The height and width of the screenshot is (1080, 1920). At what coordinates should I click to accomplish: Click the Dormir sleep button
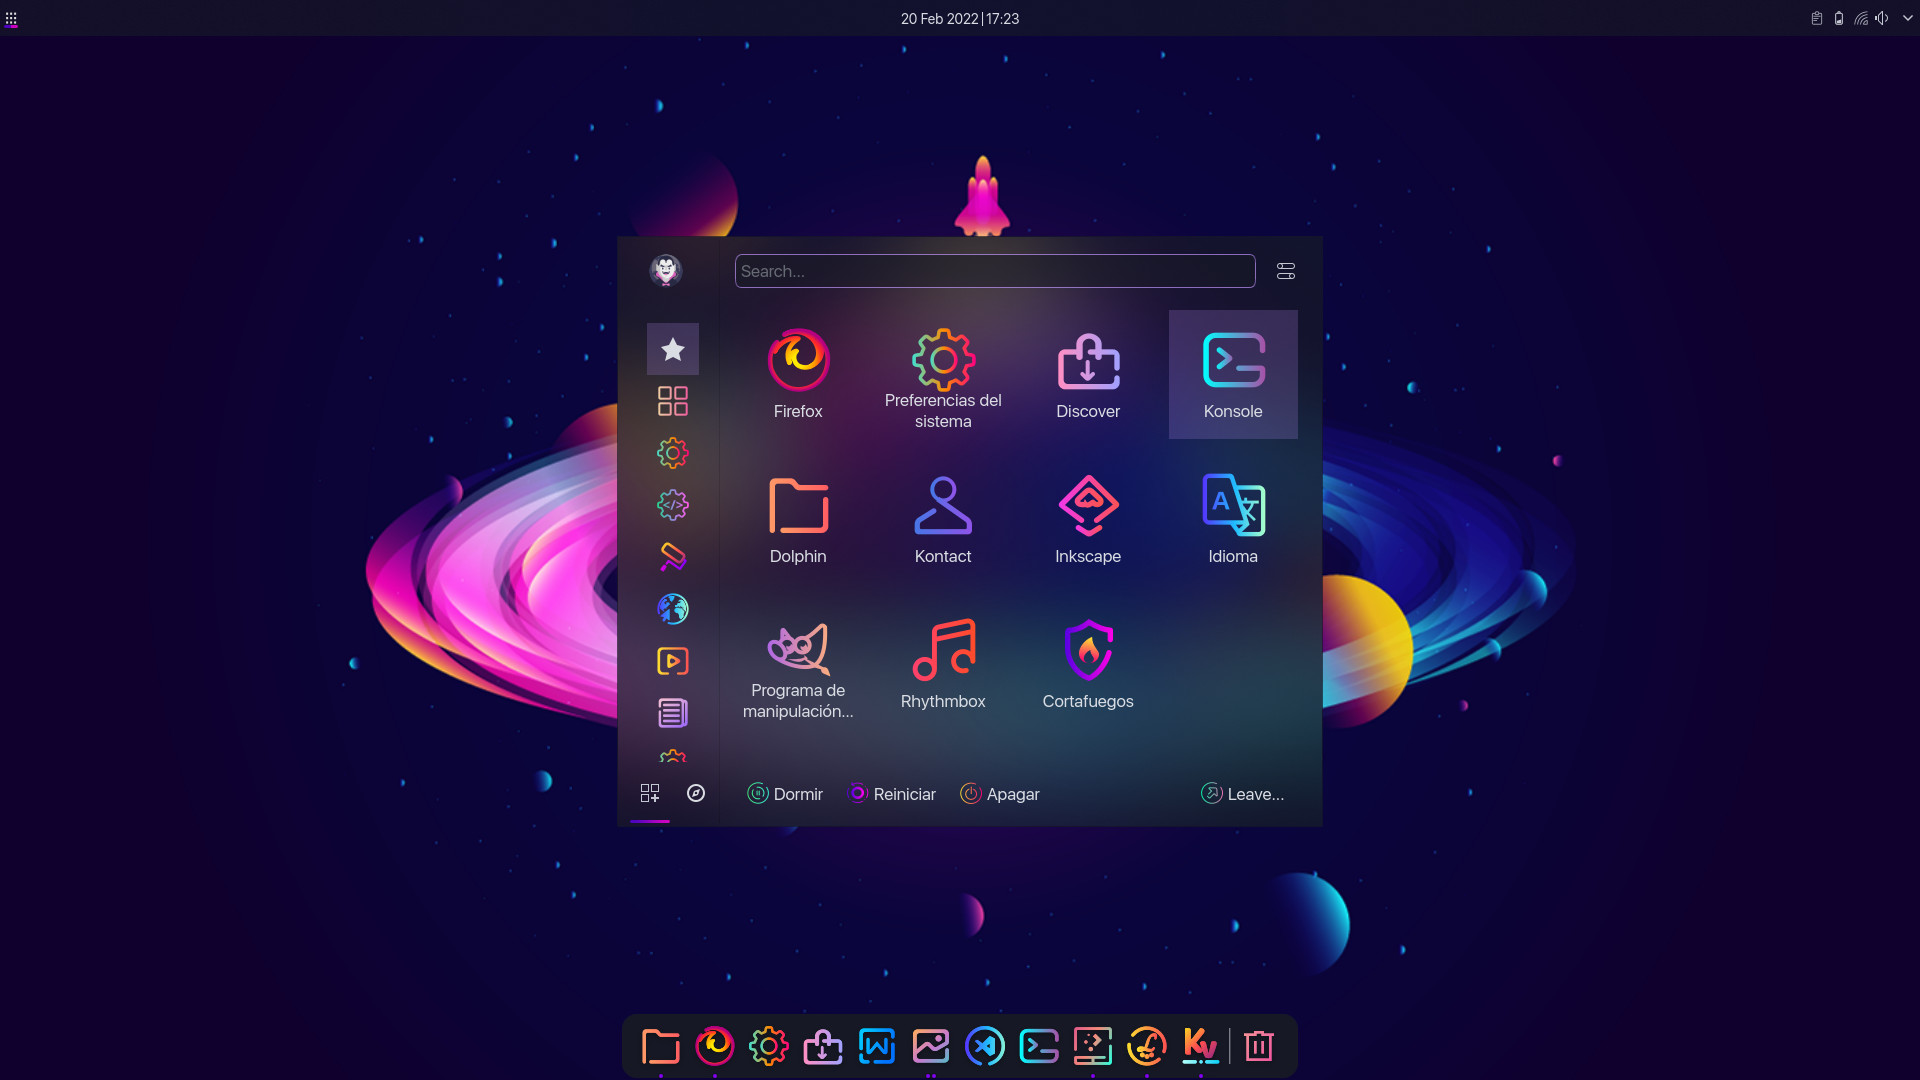click(x=785, y=794)
